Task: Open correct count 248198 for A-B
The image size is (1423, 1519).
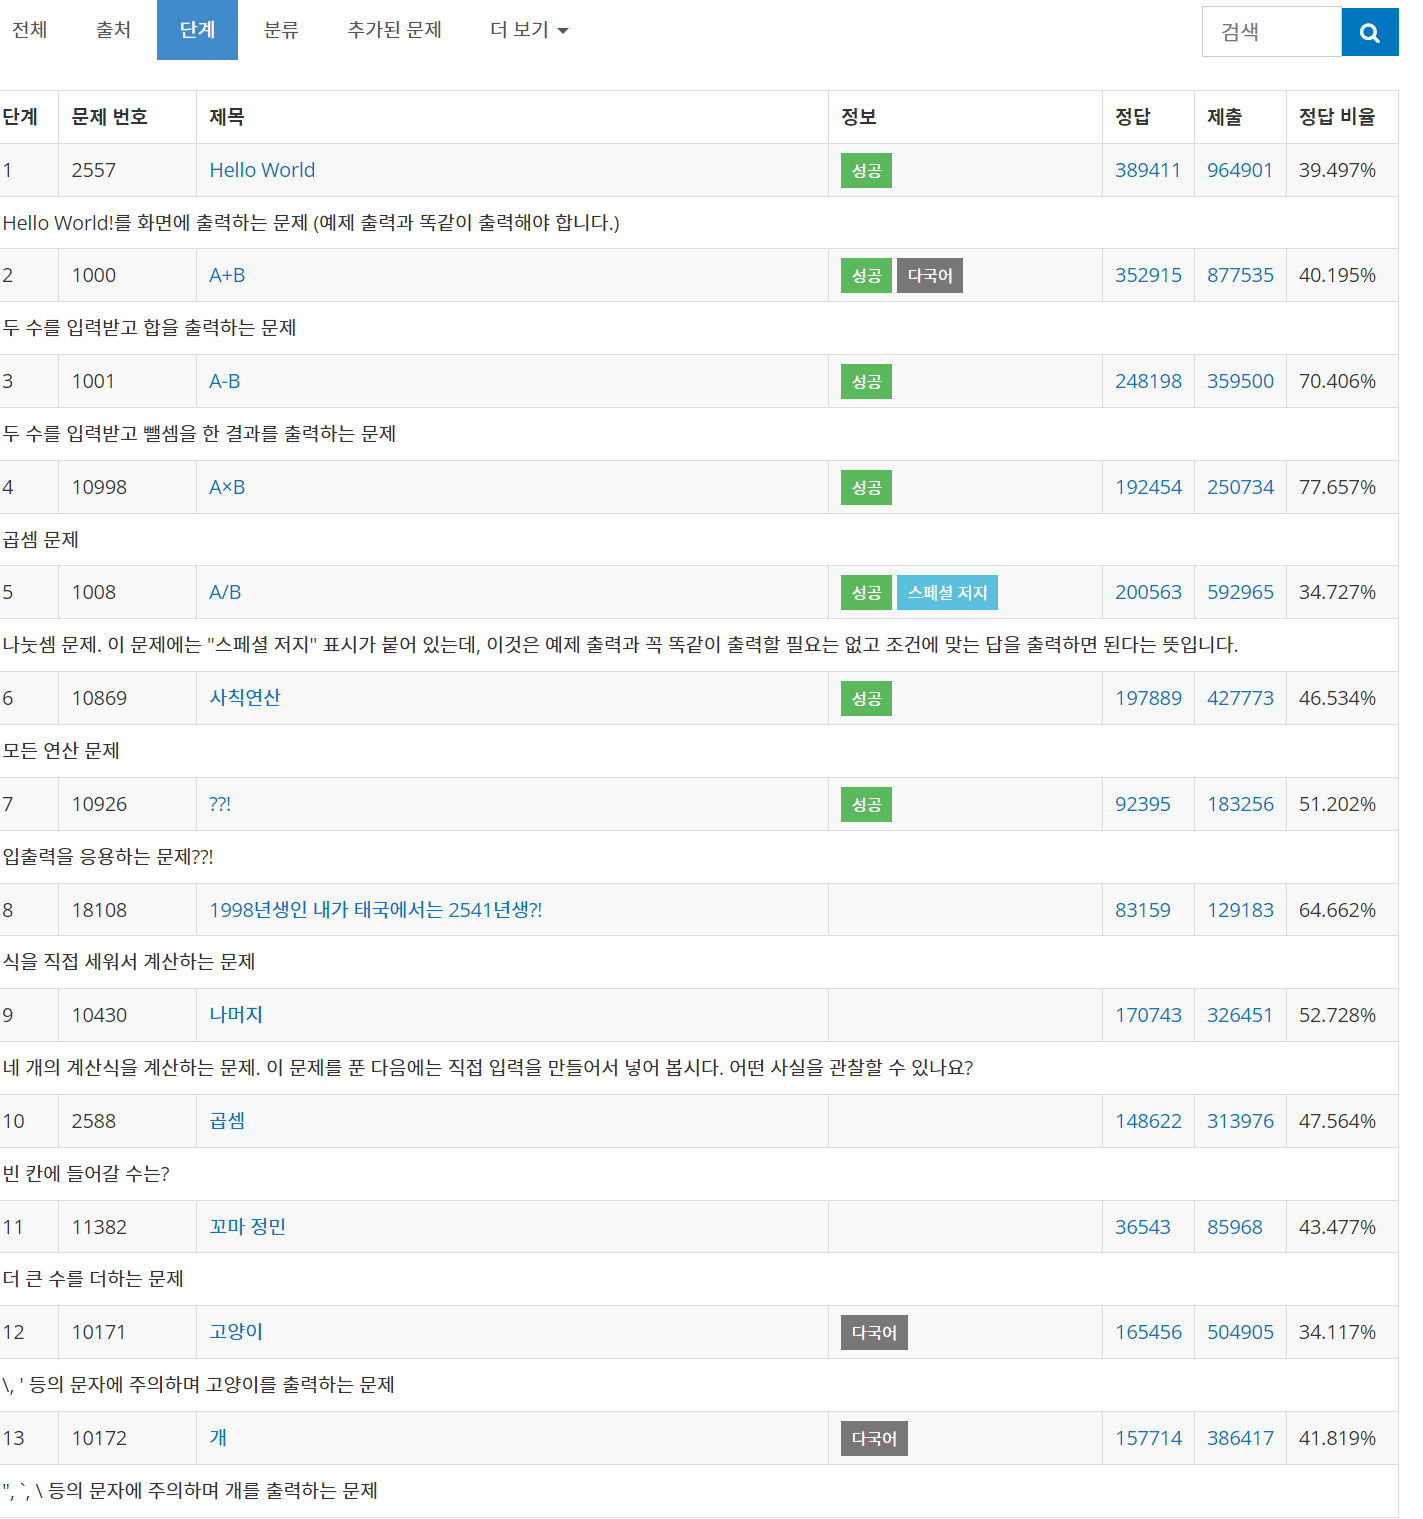Action: pyautogui.click(x=1148, y=381)
